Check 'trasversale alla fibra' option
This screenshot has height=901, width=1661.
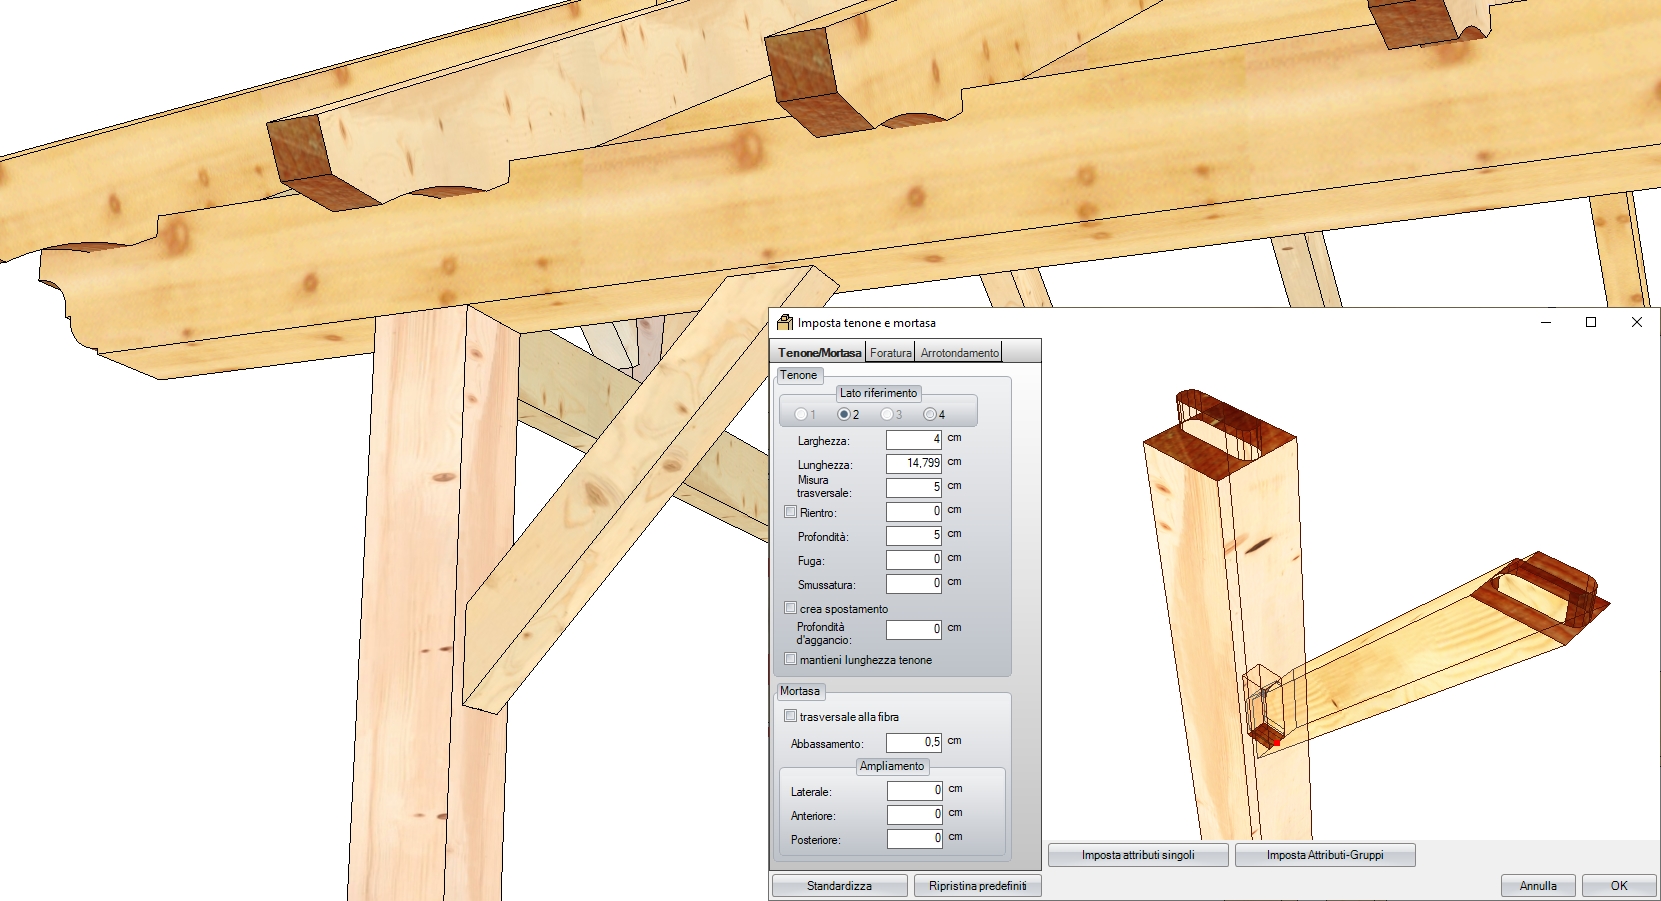click(791, 716)
